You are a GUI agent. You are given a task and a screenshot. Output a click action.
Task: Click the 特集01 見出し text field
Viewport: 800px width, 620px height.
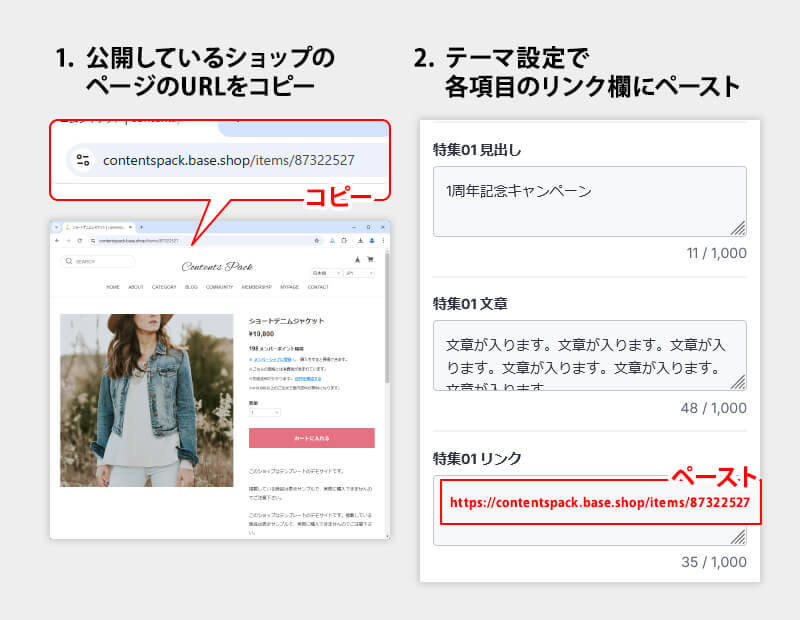tap(590, 201)
